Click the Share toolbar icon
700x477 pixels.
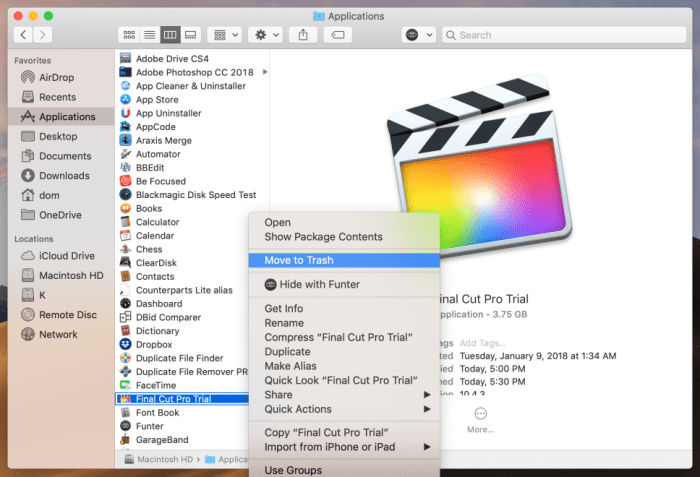tap(302, 34)
